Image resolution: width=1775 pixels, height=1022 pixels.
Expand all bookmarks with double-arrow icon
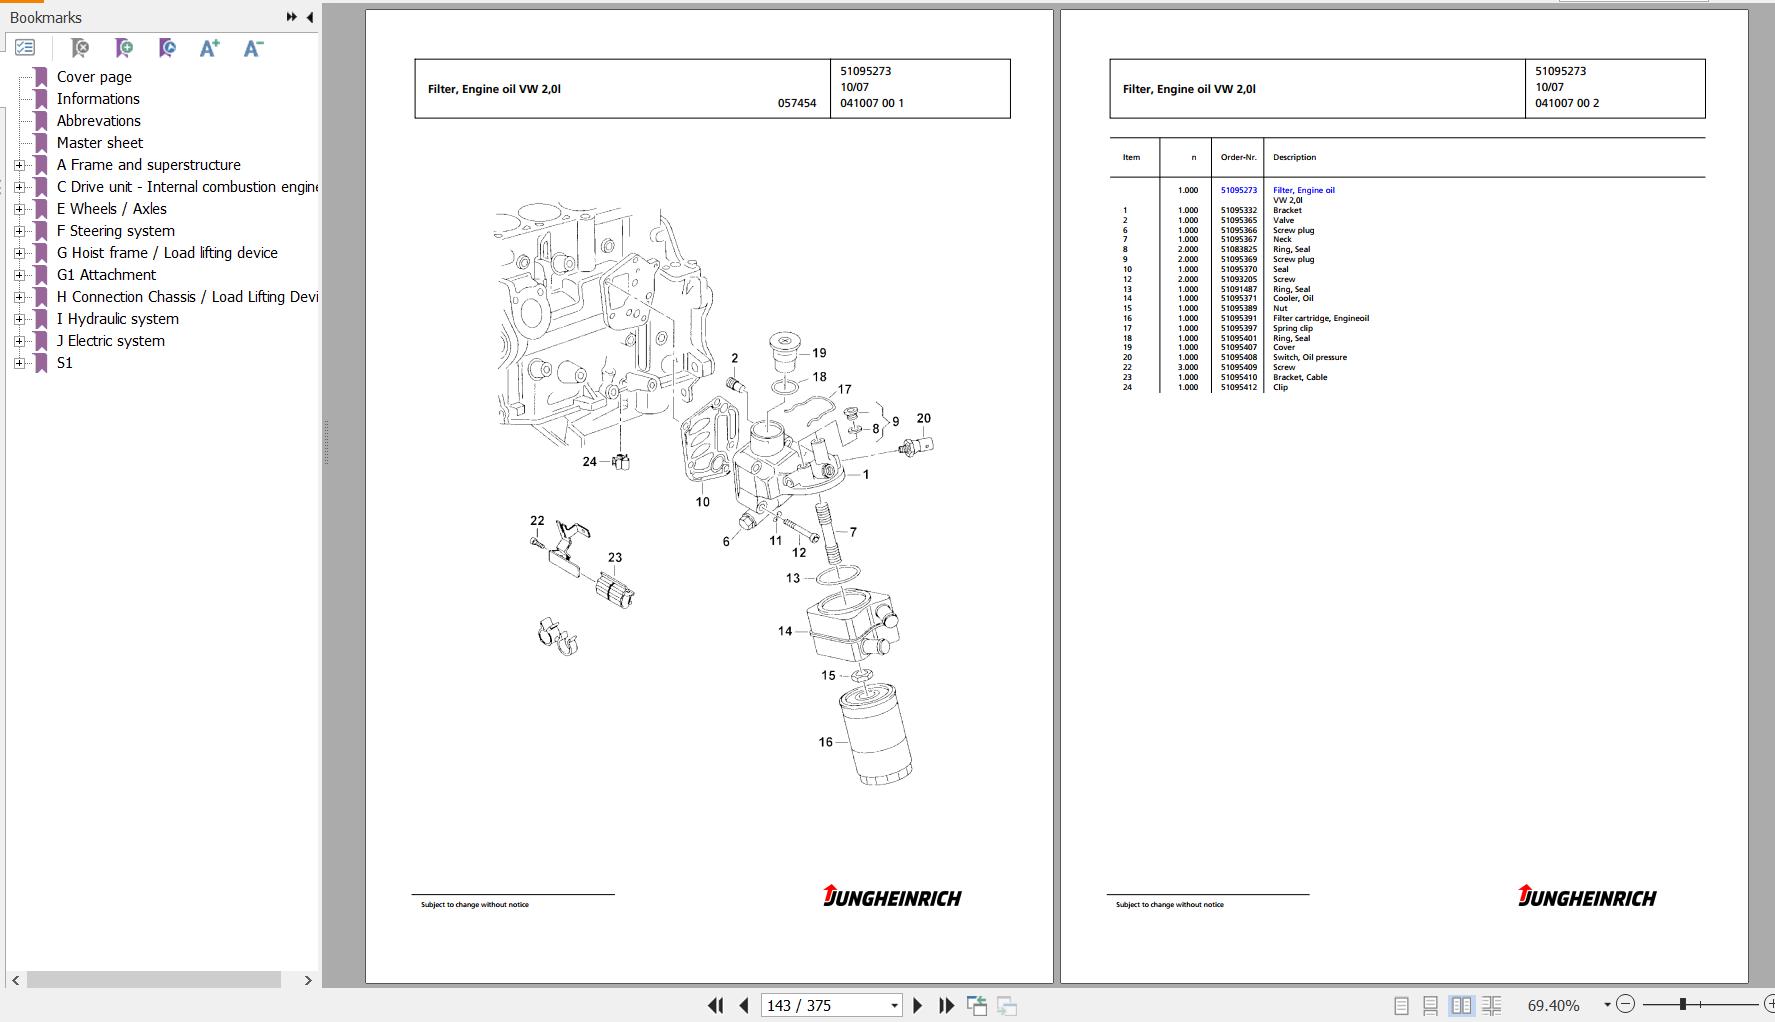tap(291, 17)
